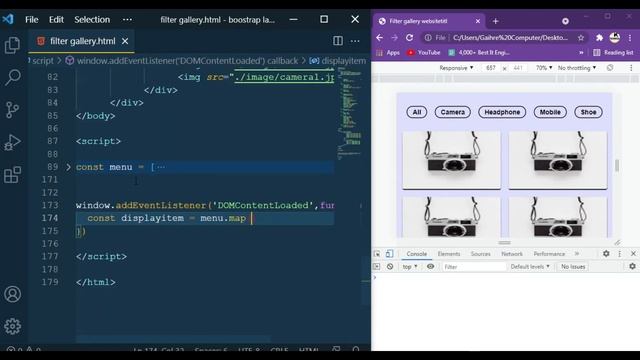This screenshot has height=360, width=640.
Task: Open the Extensions view
Action: pos(12,175)
